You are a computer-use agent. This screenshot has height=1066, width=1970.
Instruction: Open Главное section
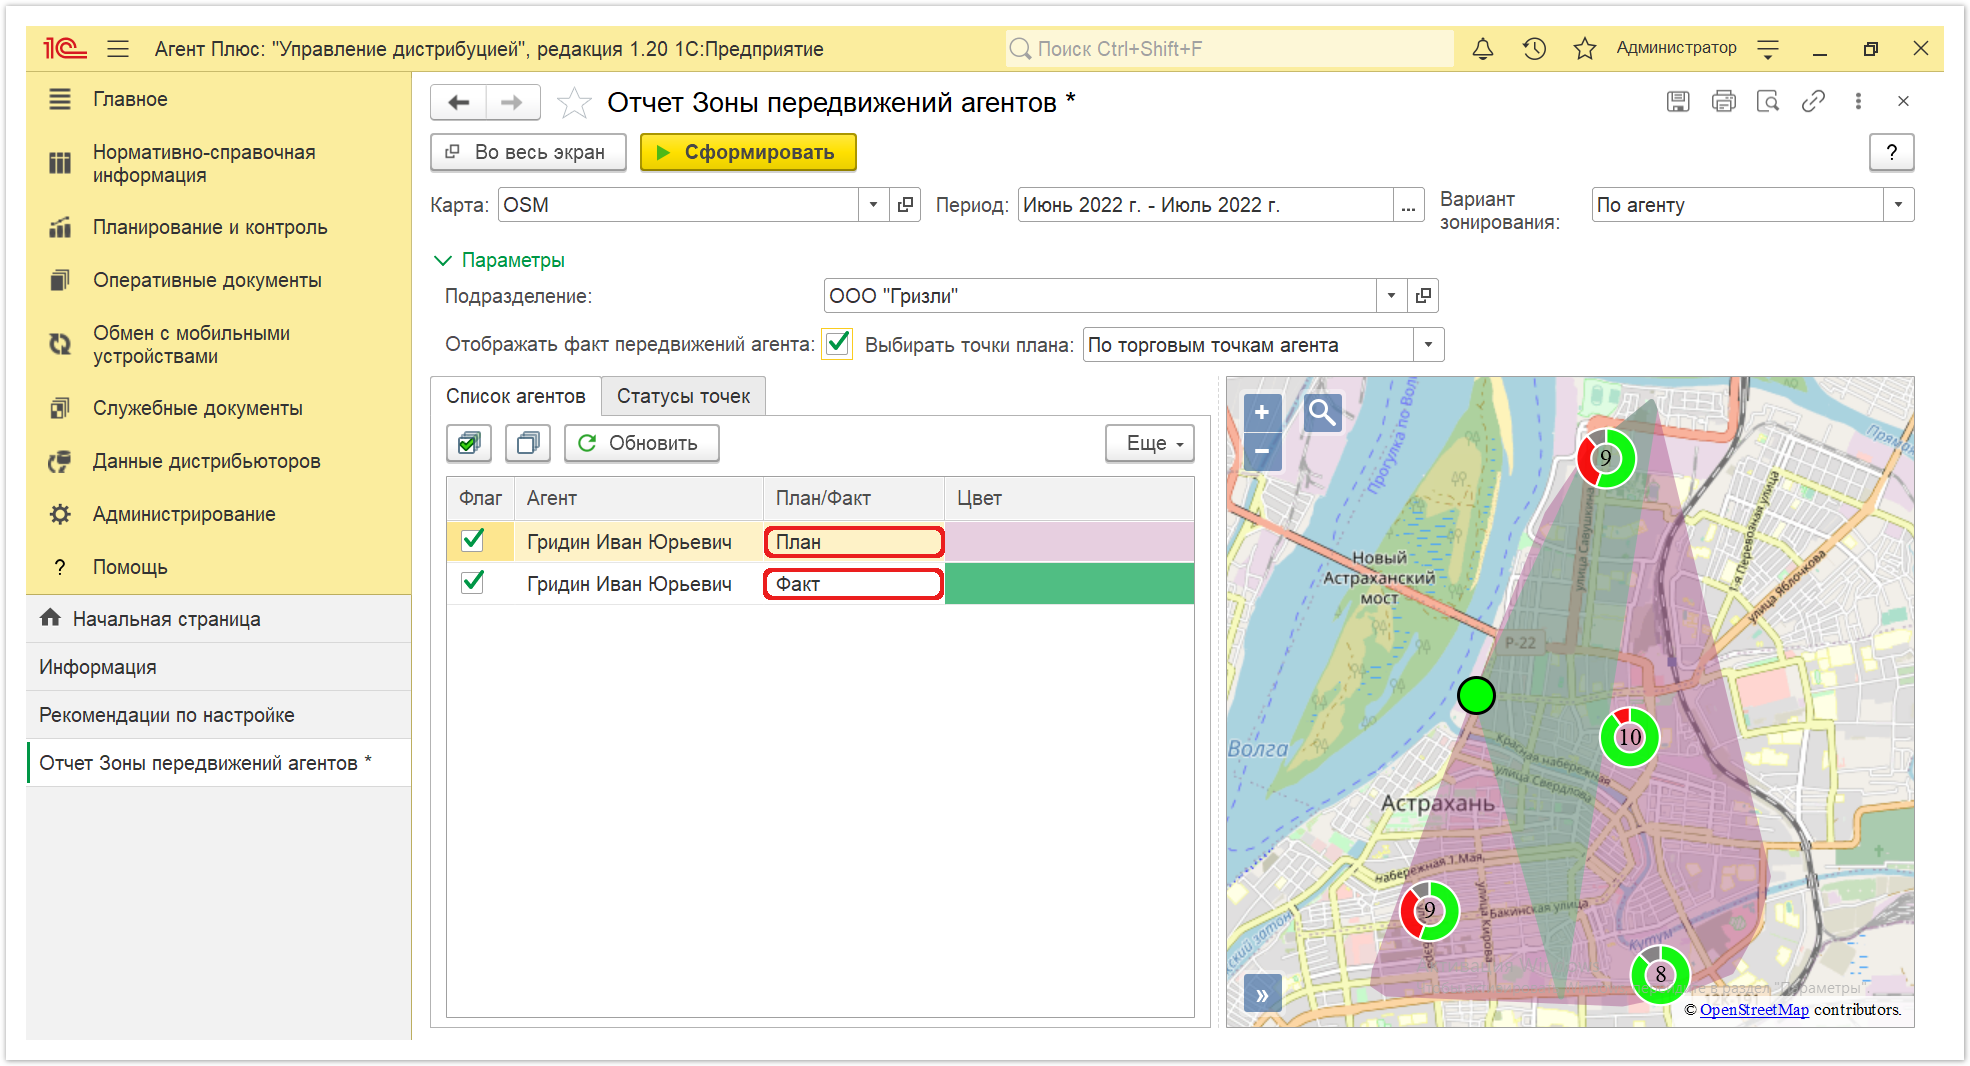click(x=130, y=99)
